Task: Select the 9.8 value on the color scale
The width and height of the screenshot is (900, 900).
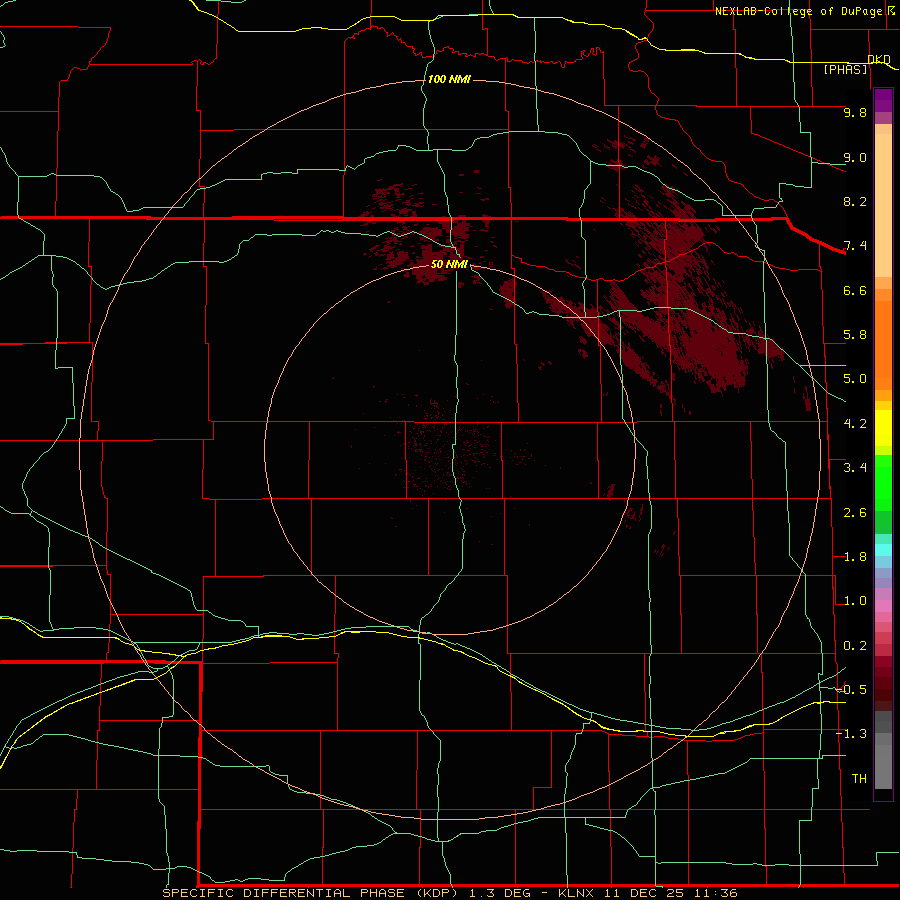Action: (x=855, y=112)
